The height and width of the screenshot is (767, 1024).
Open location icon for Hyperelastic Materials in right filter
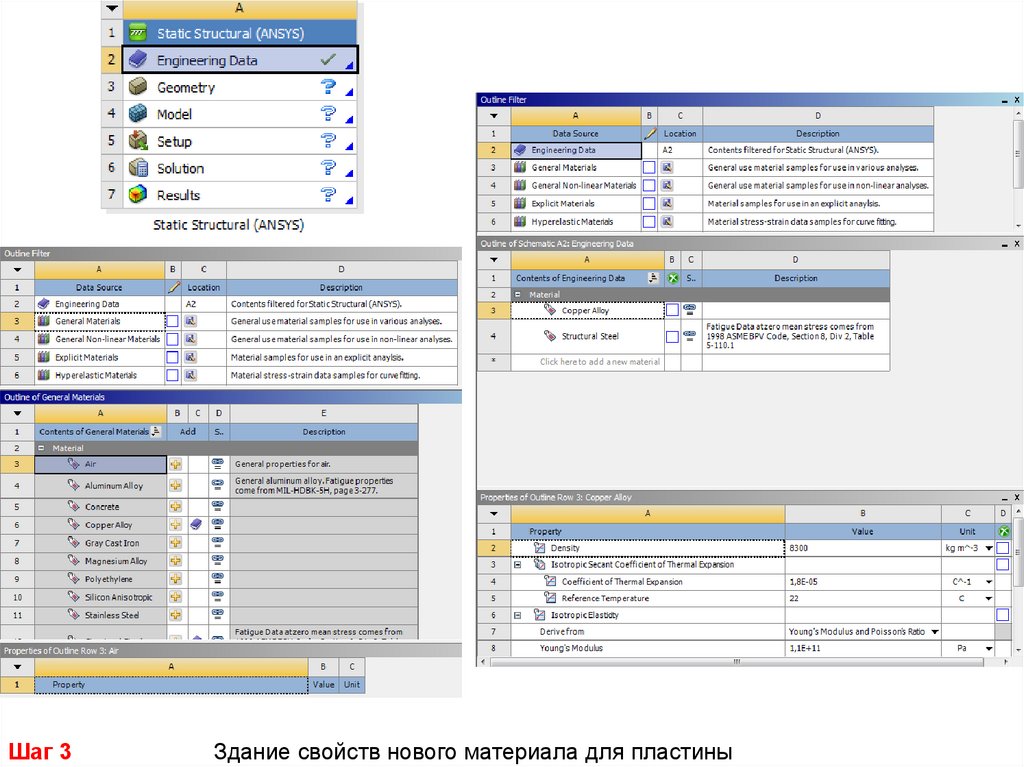pos(667,221)
